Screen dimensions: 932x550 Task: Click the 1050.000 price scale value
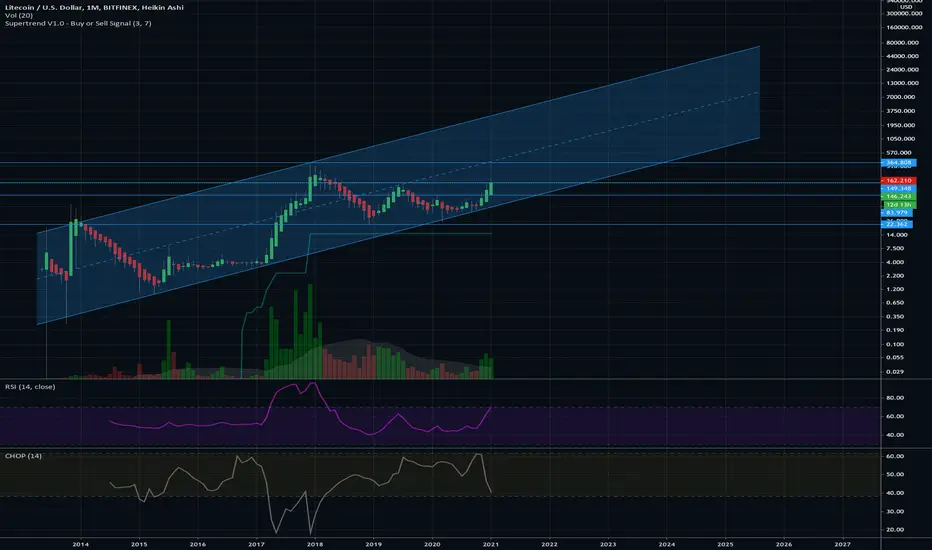click(900, 139)
